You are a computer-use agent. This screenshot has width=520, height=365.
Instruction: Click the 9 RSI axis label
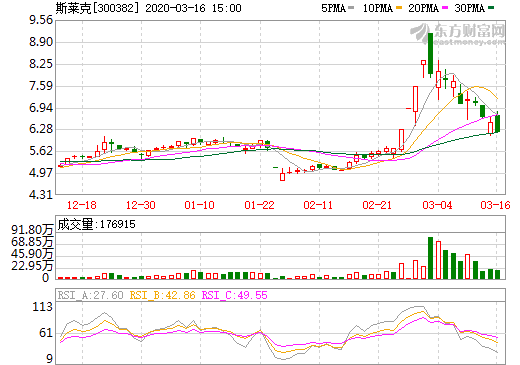[x=49, y=359]
